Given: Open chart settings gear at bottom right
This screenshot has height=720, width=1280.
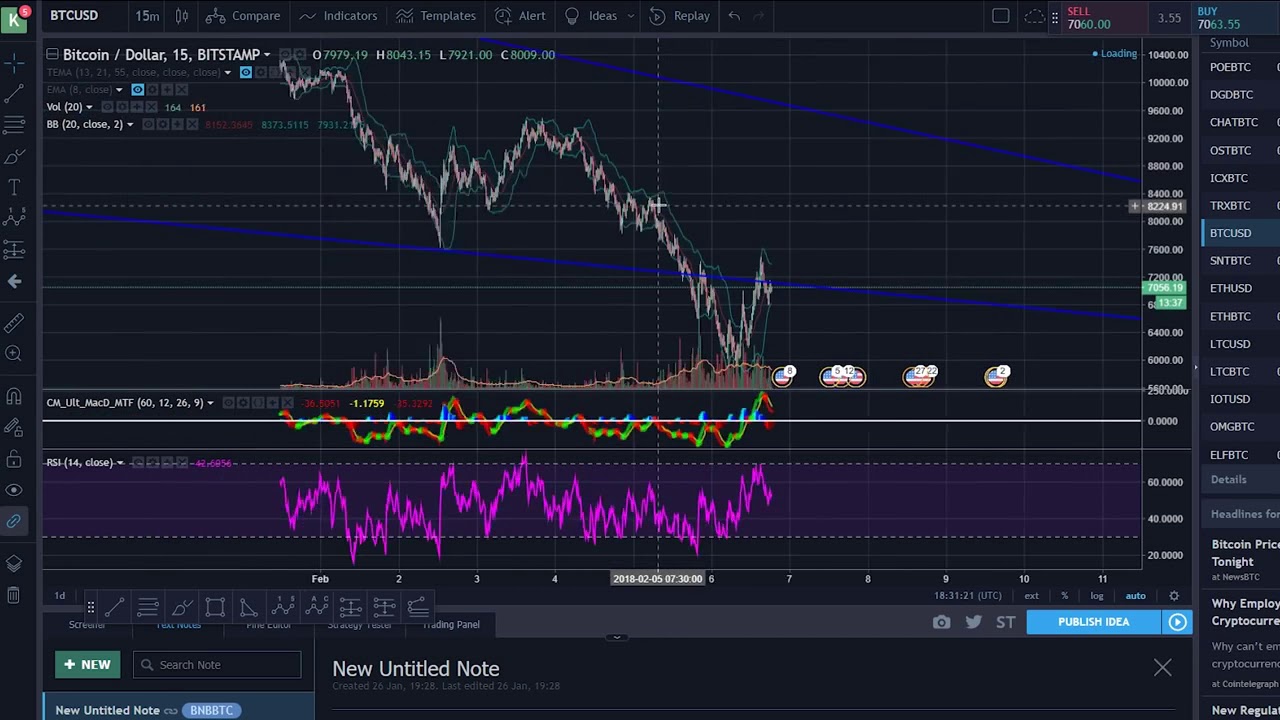Looking at the screenshot, I should point(1174,596).
